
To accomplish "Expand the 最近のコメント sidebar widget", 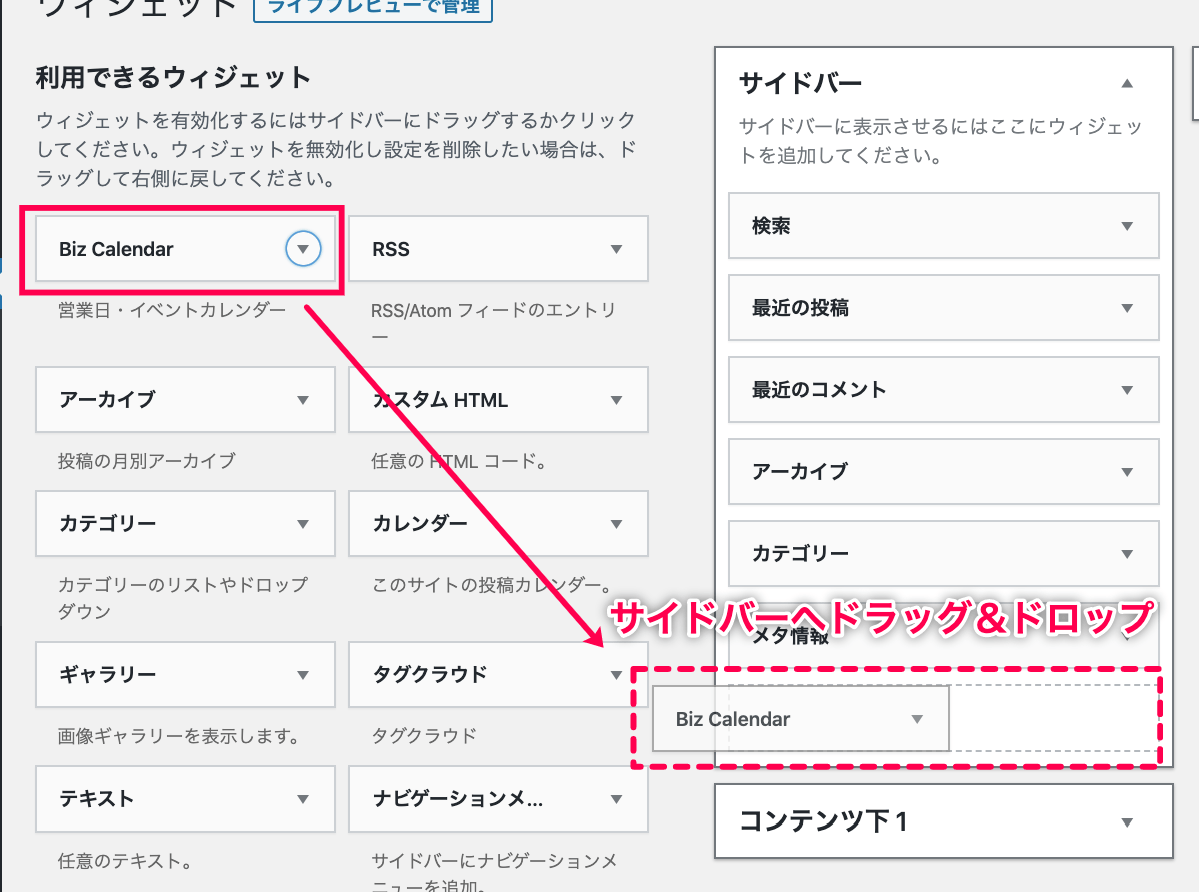I will point(1127,390).
